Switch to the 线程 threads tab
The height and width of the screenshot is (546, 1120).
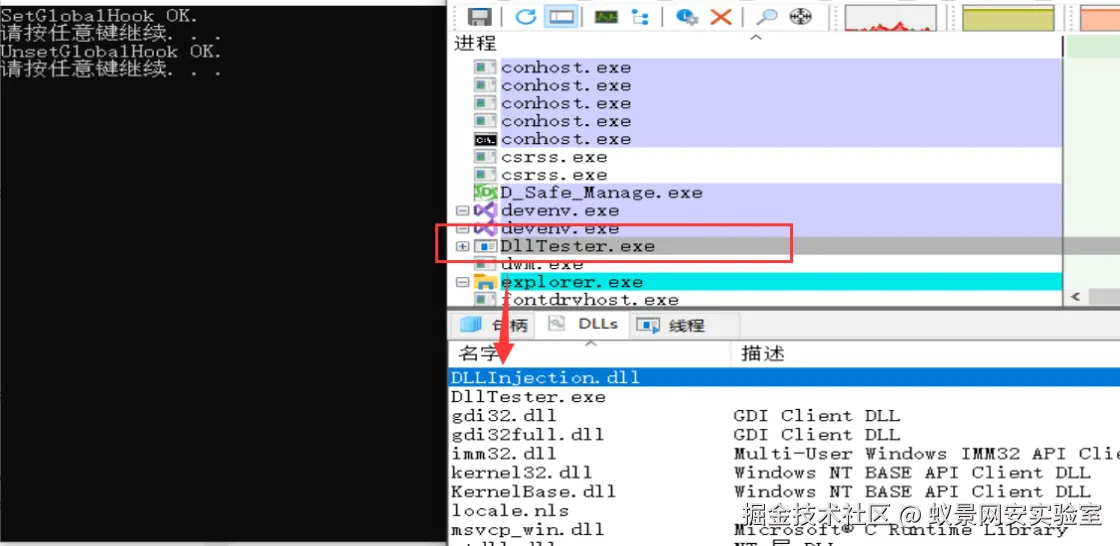[670, 326]
